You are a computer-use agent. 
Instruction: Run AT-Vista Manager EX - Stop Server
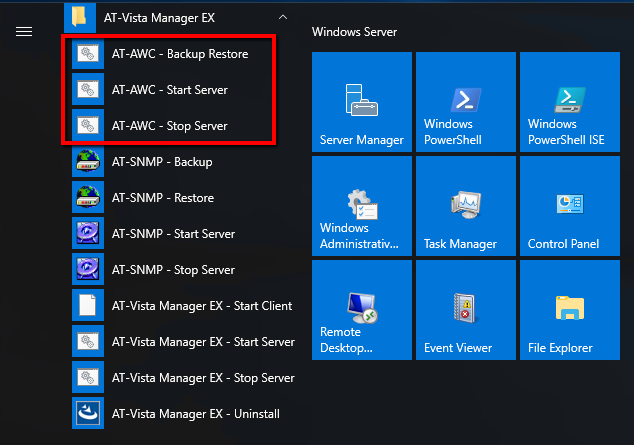tap(203, 378)
